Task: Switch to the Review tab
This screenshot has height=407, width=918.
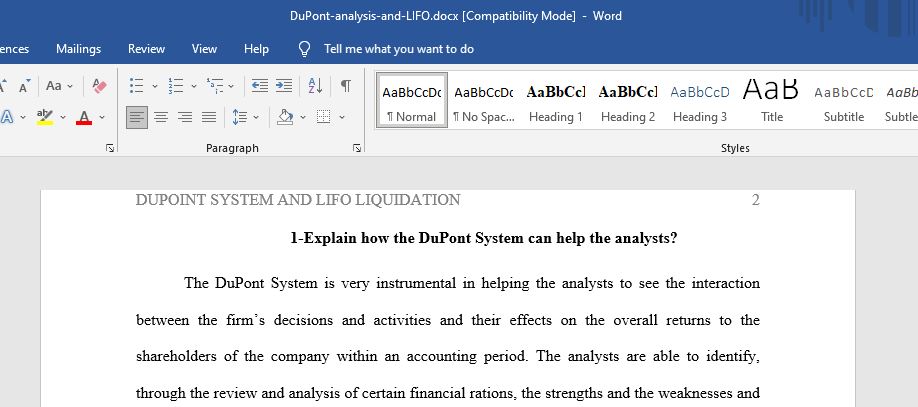Action: click(x=146, y=49)
